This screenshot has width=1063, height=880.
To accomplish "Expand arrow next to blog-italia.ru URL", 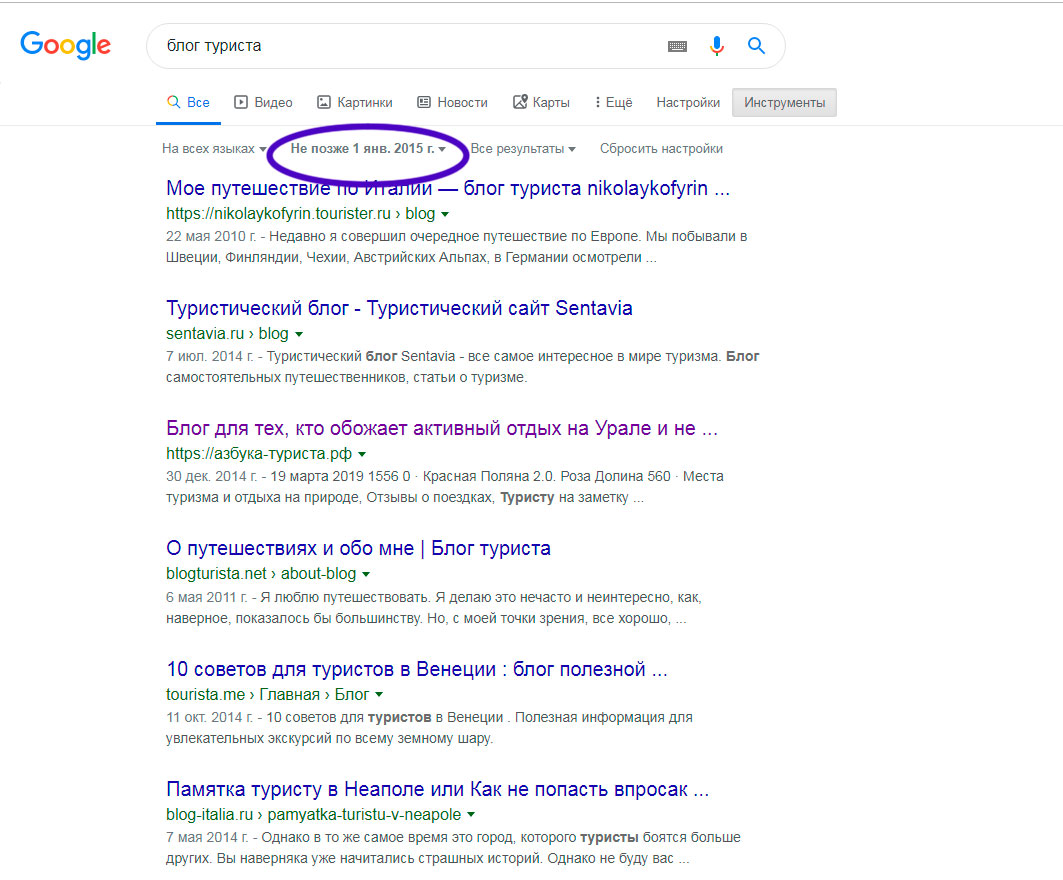I will click(x=471, y=815).
